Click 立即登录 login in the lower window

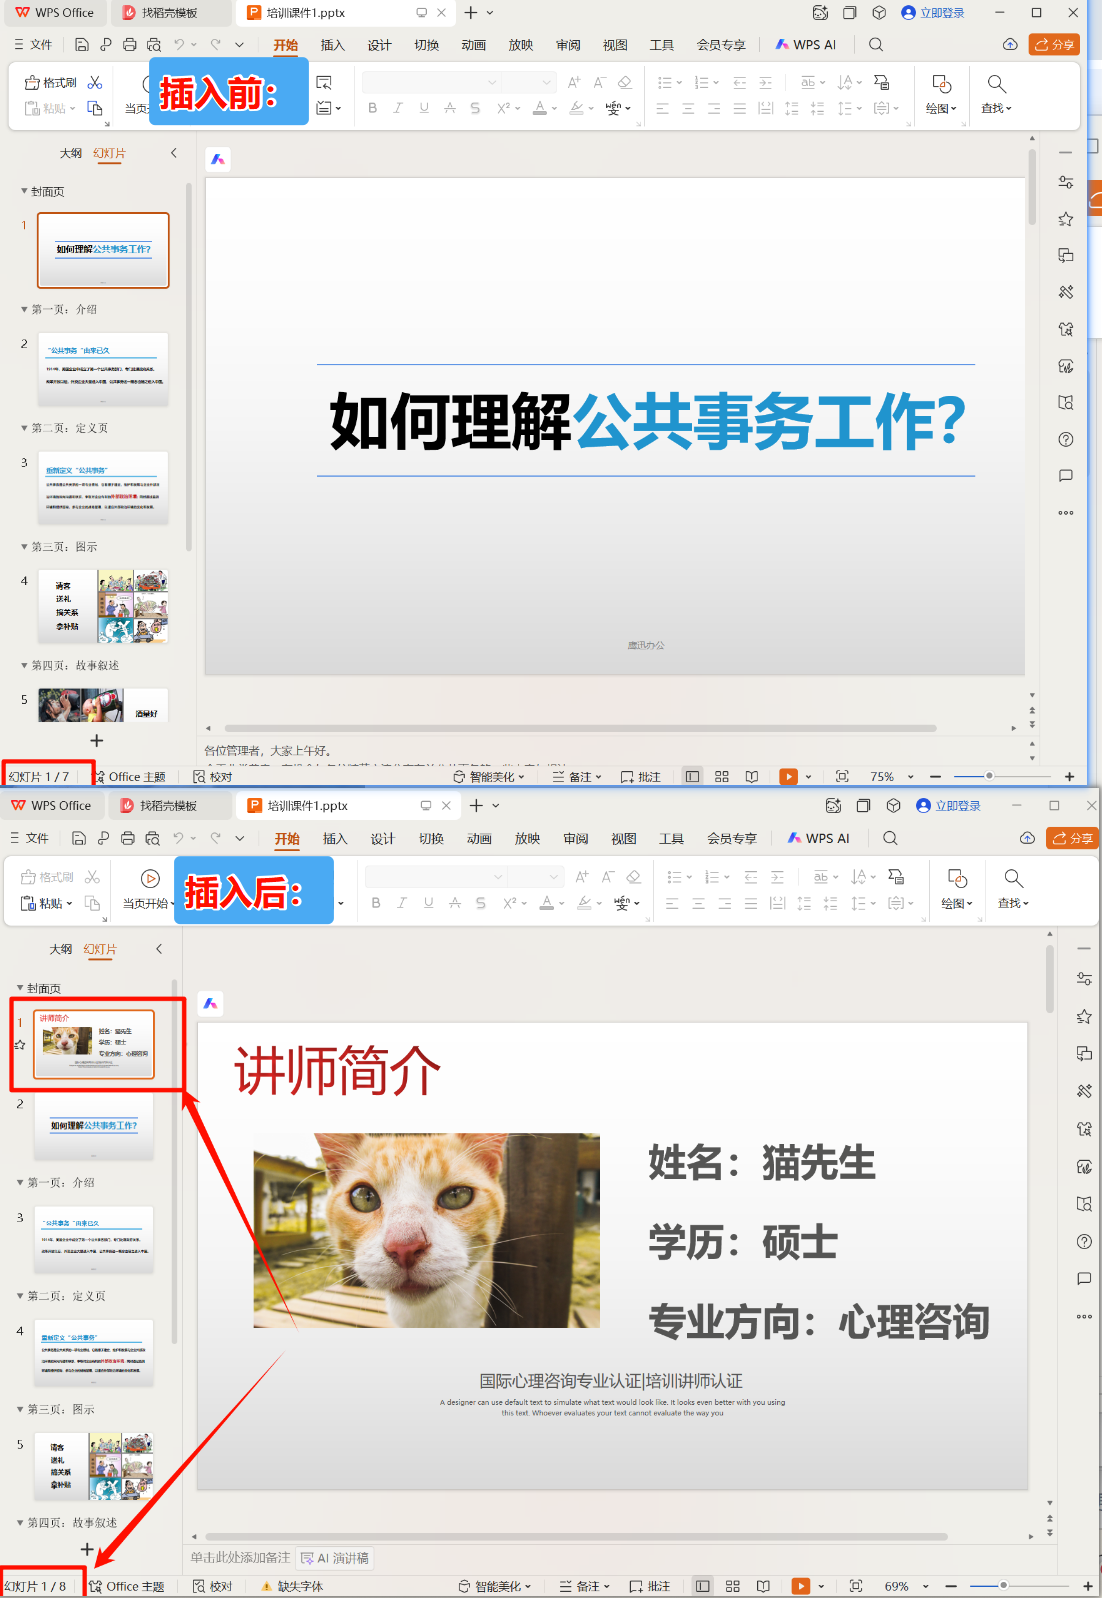[948, 806]
